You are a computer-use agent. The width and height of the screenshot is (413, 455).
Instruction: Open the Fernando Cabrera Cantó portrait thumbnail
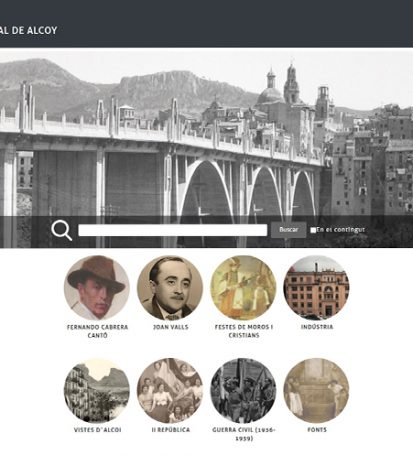click(97, 288)
